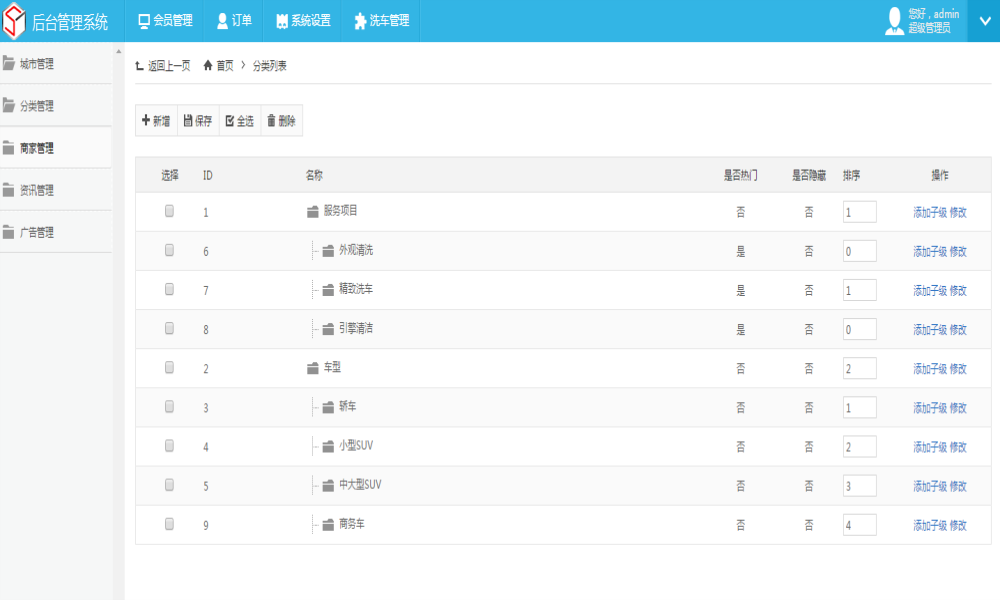
Task: Check the checkbox for row ID 4
Action: [169, 445]
